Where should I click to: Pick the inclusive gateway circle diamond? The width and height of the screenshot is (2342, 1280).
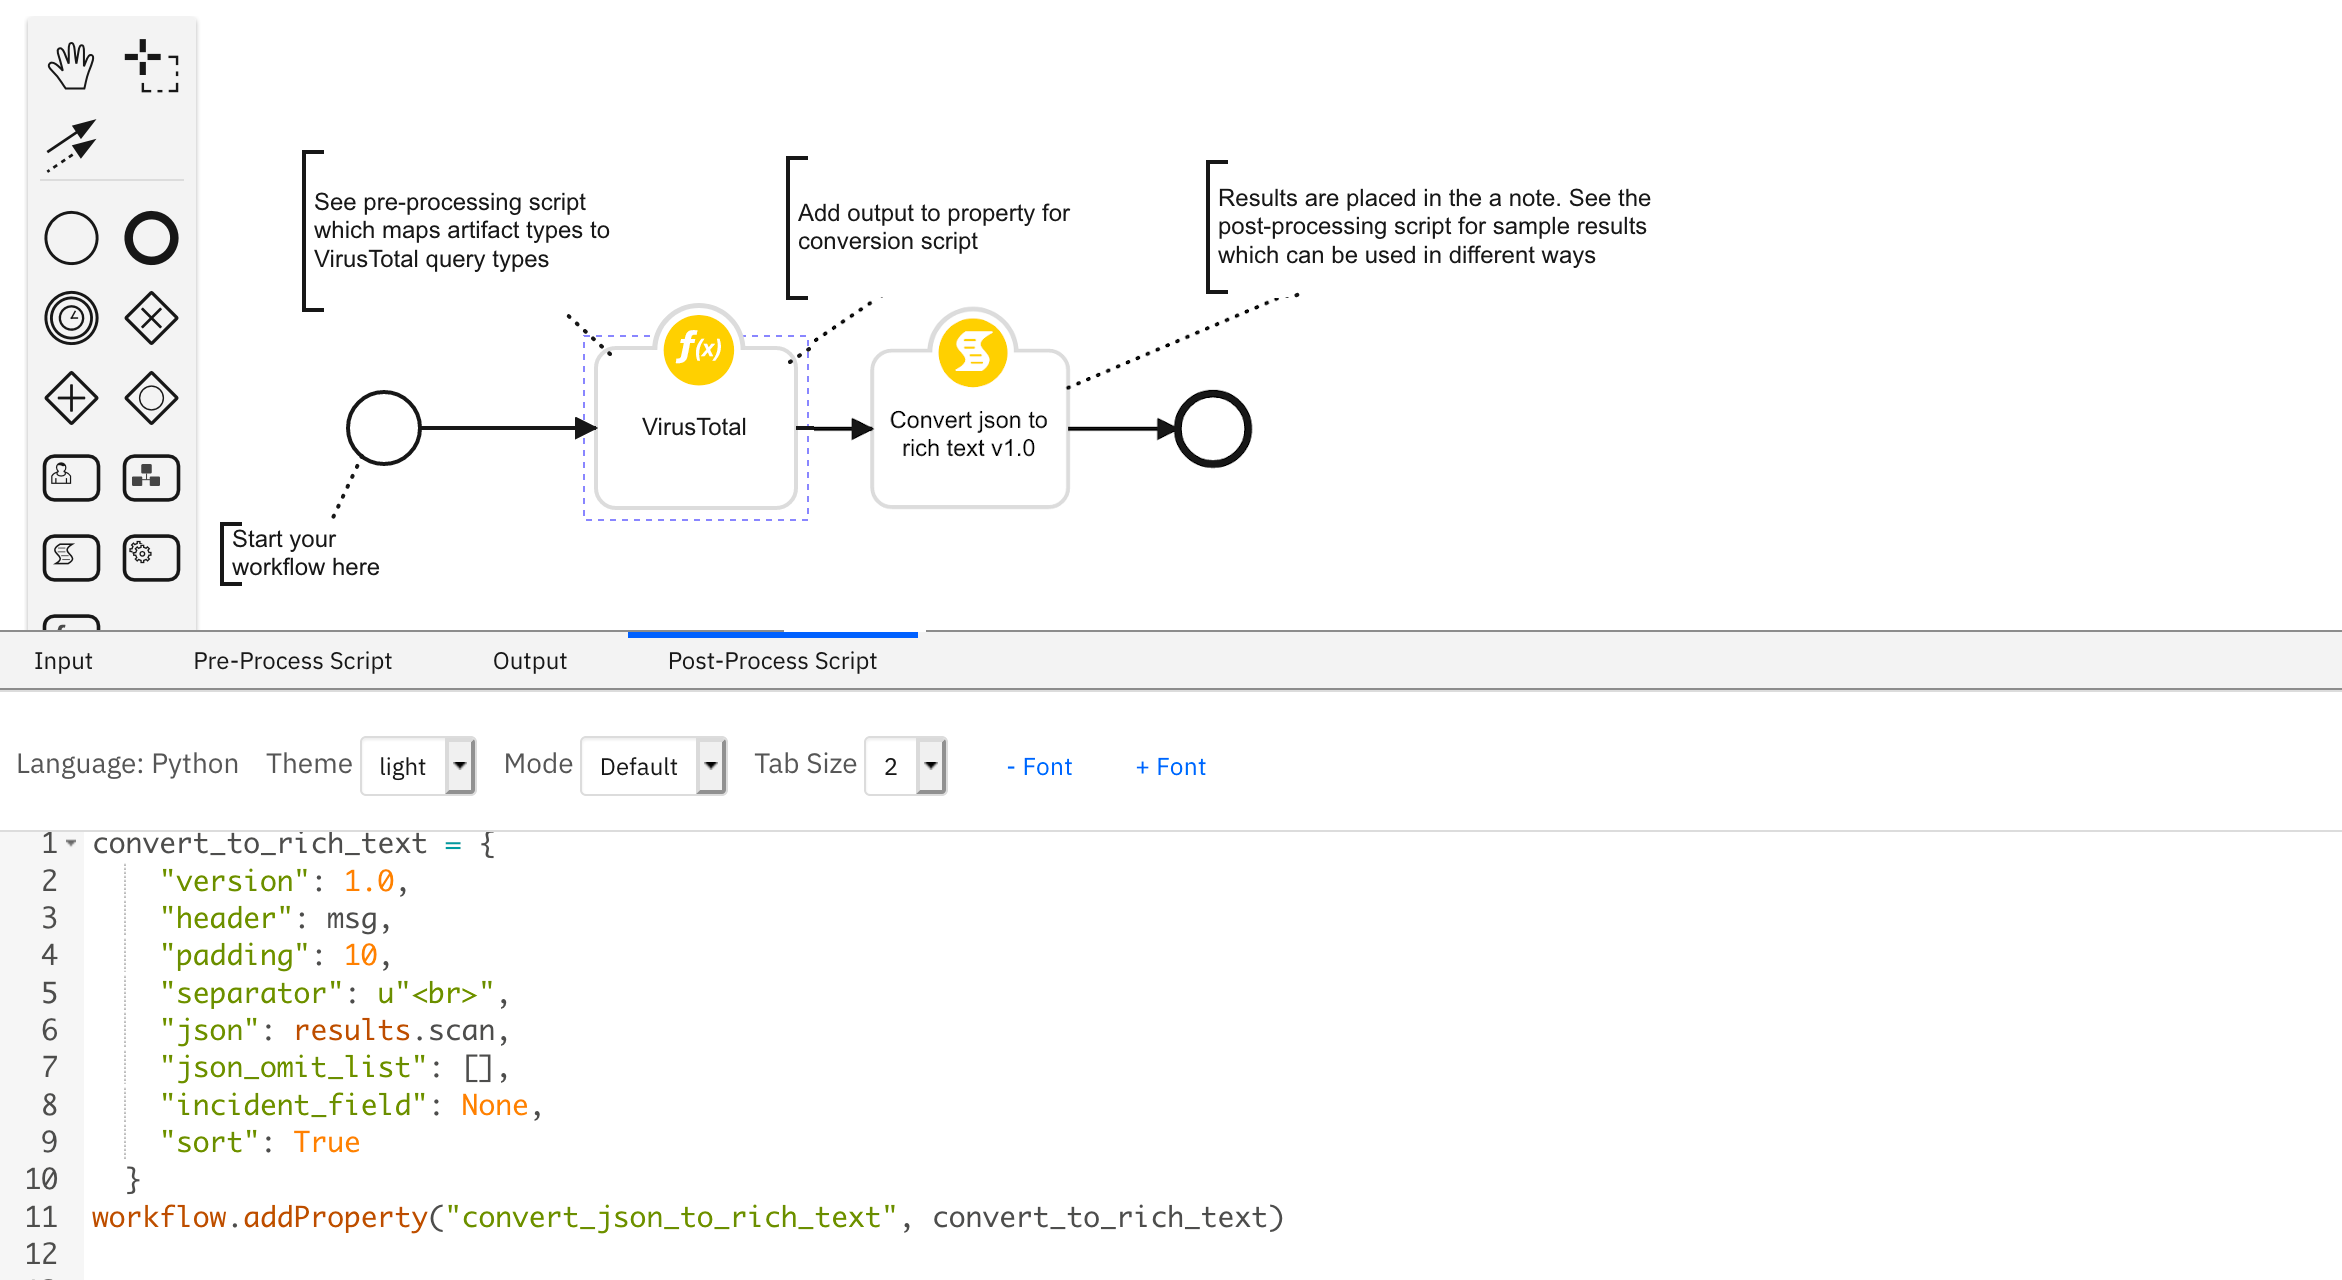click(x=151, y=398)
